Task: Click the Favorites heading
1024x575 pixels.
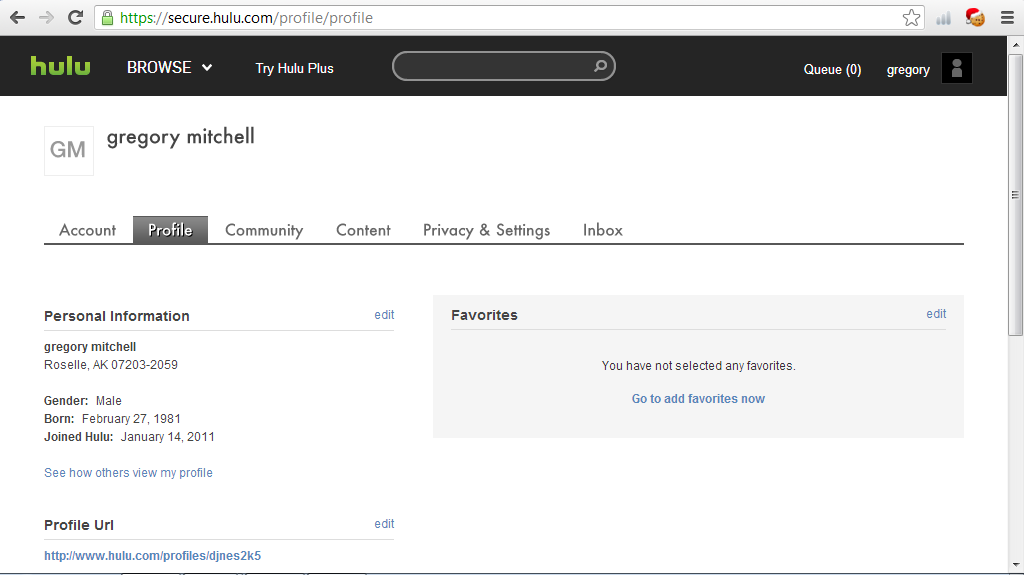Action: click(x=484, y=315)
